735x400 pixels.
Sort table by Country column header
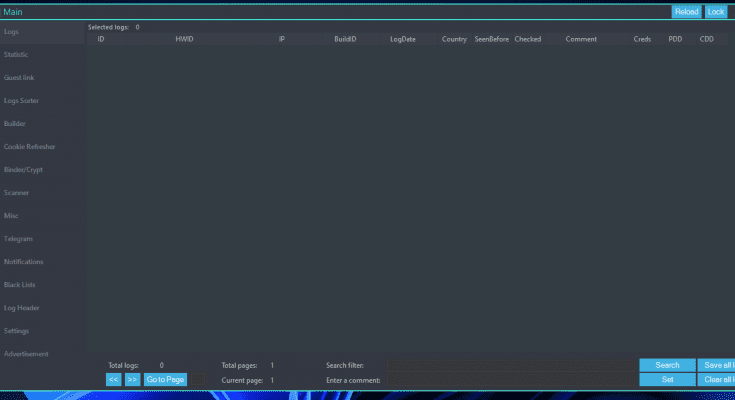coord(454,39)
